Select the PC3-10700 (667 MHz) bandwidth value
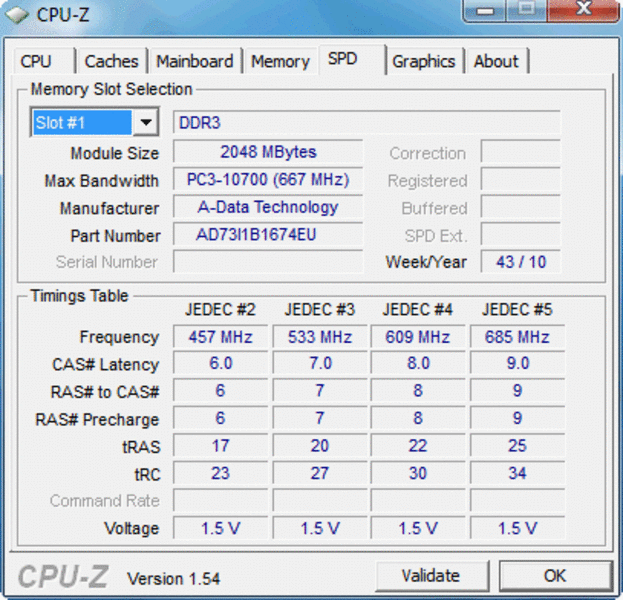Screen dimensions: 623x600 [x=268, y=179]
